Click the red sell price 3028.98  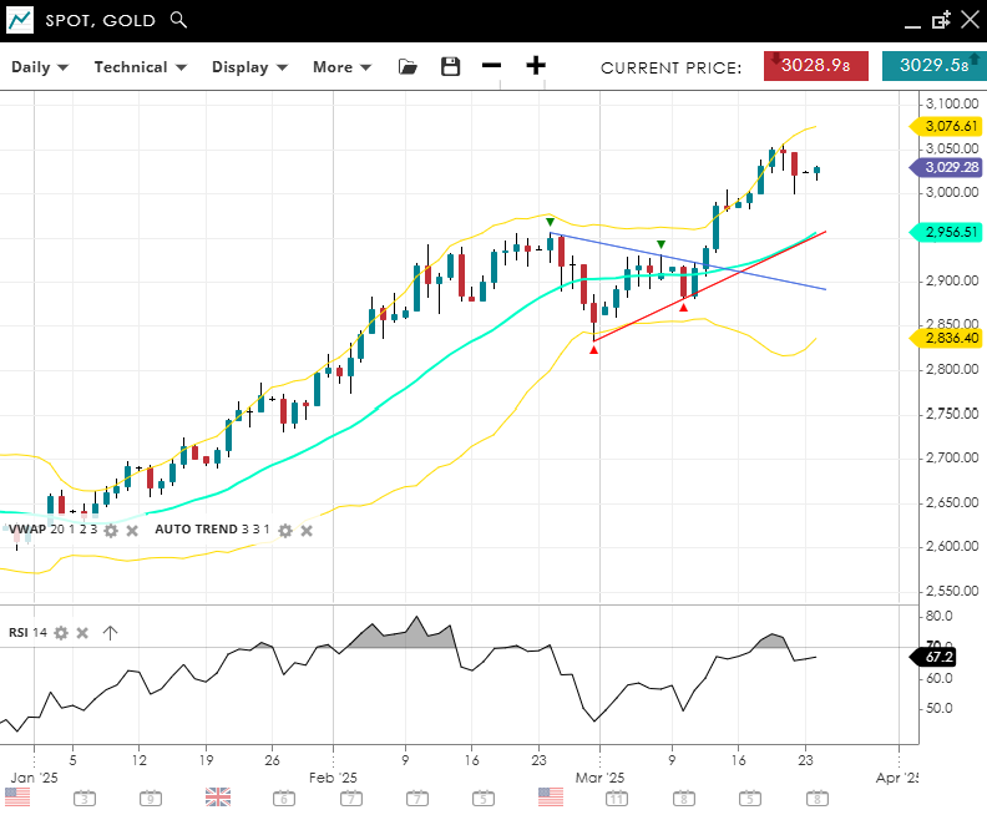816,66
